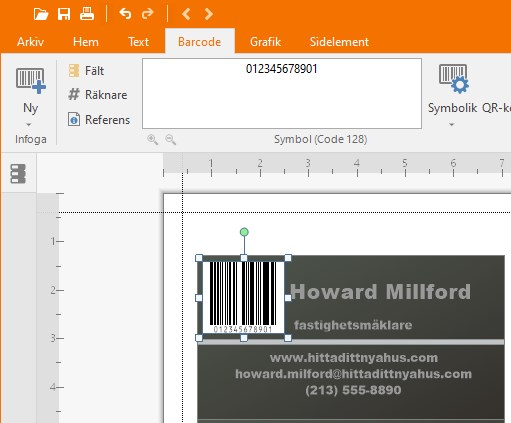Go to the next record arrow
511x423 pixels.
(x=209, y=14)
